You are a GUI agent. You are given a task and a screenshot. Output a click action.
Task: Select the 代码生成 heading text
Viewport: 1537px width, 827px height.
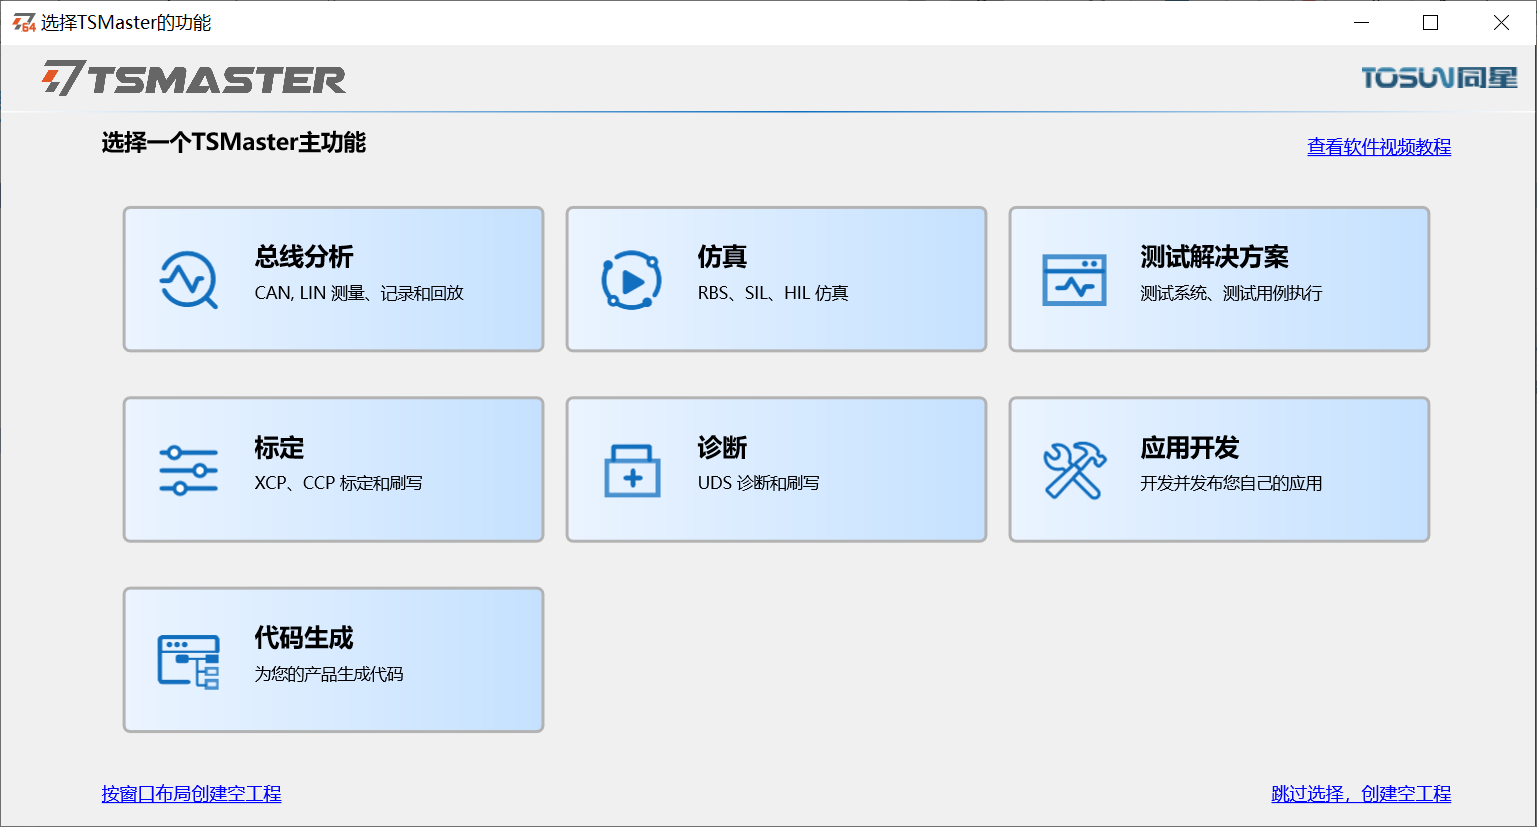304,637
